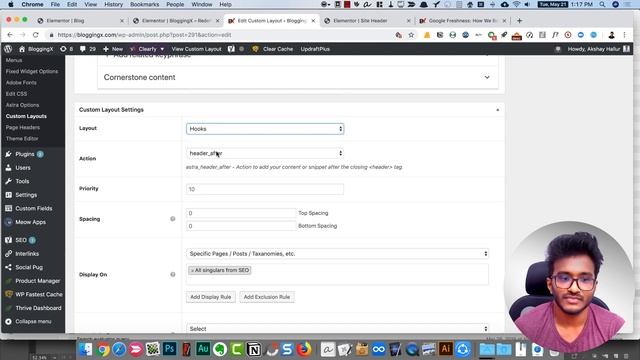This screenshot has width=640, height=360.
Task: Open Spotlight search in menu bar
Action: pyautogui.click(x=602, y=4)
